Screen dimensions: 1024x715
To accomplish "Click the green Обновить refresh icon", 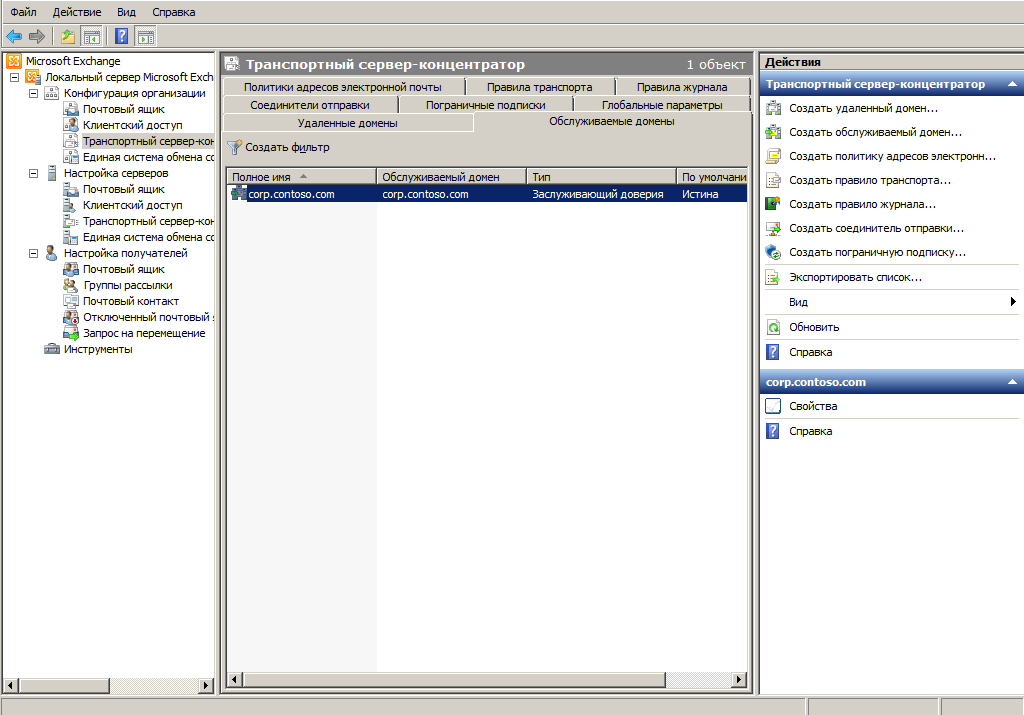I will [773, 327].
